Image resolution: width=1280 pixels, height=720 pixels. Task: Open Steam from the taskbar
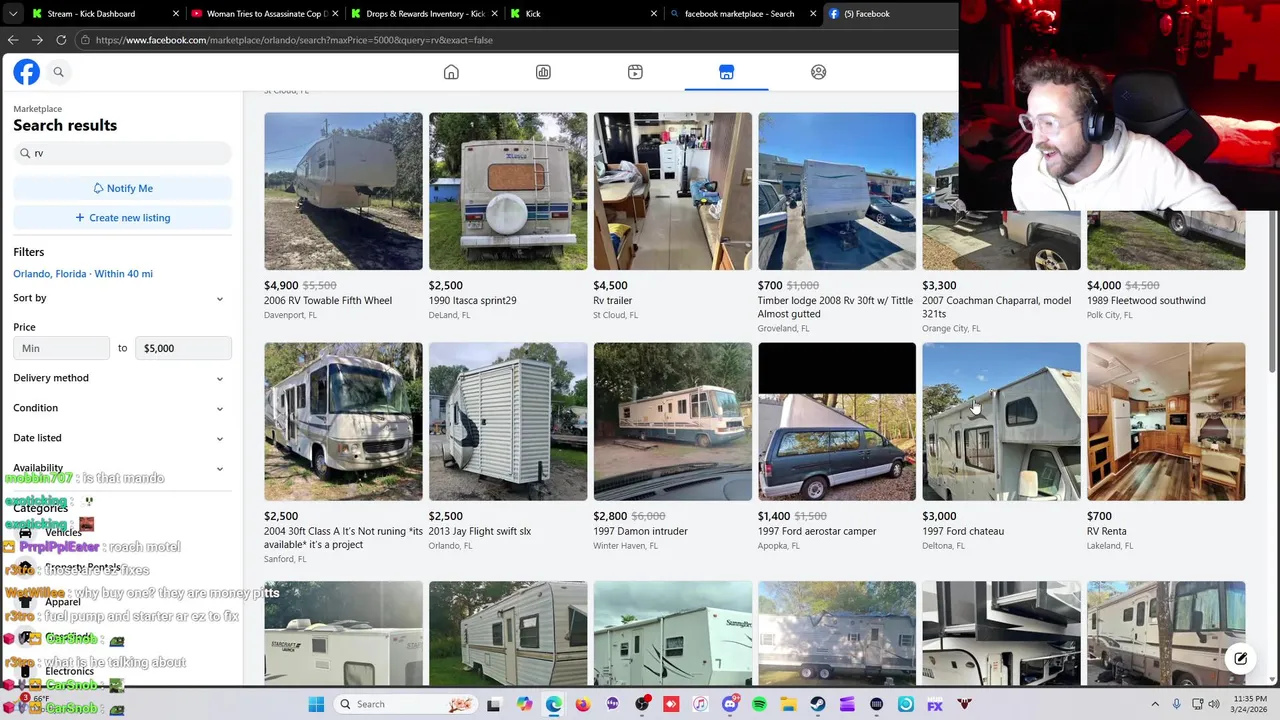(x=818, y=704)
